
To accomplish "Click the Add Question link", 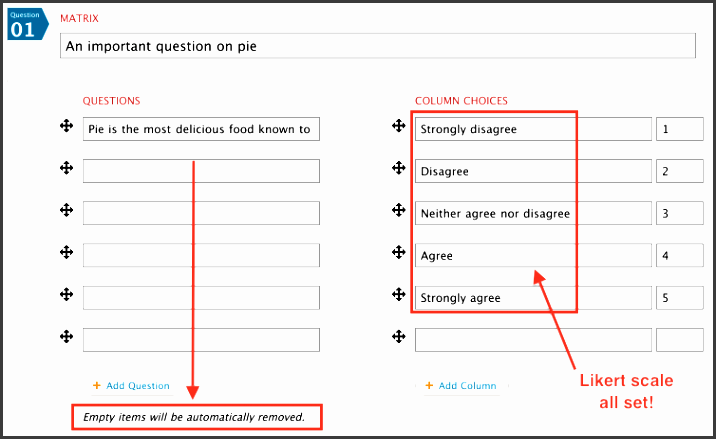I will 137,386.
